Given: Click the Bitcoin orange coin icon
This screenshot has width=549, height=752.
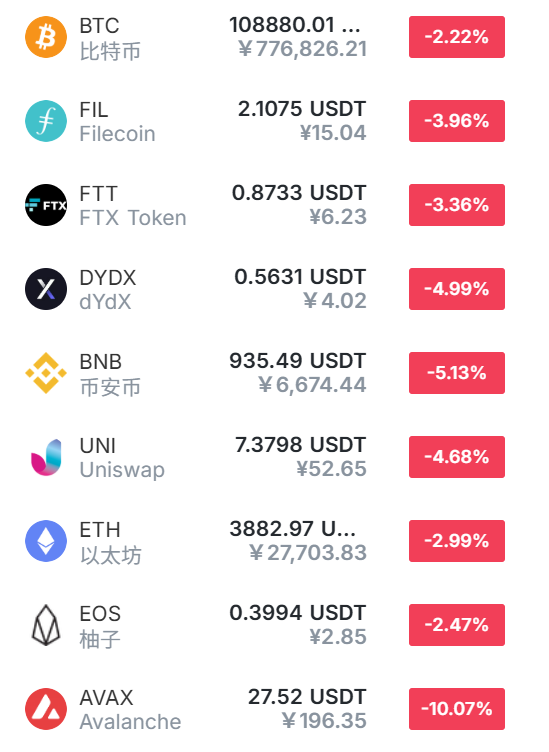Looking at the screenshot, I should coord(46,37).
